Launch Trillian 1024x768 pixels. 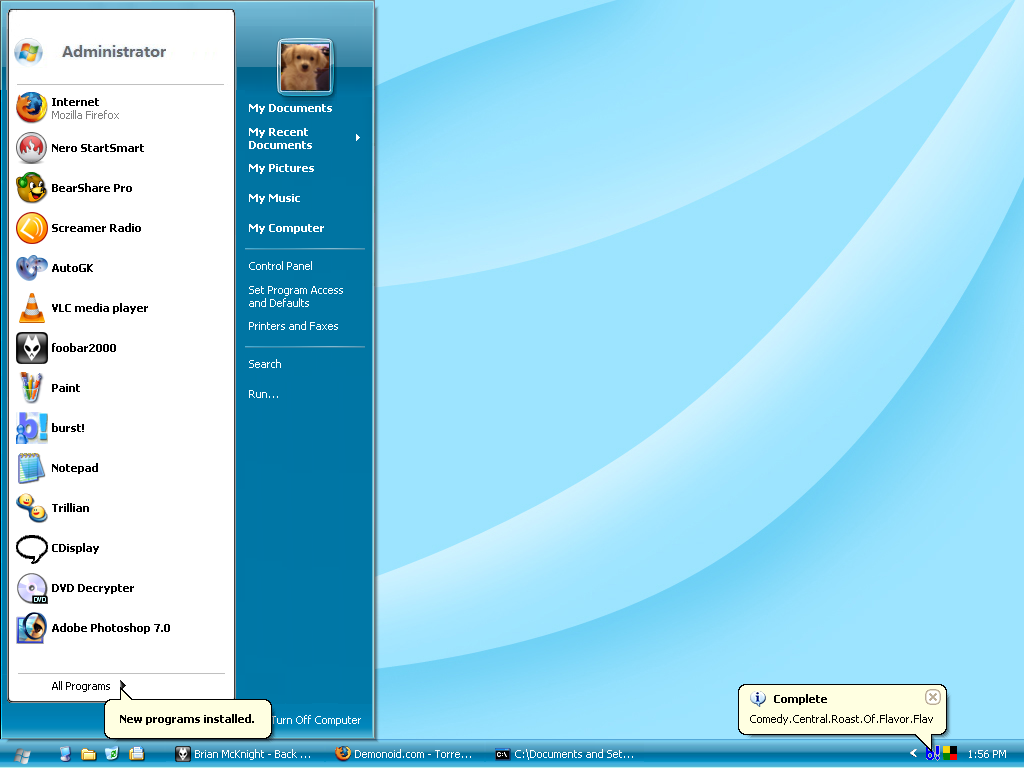[x=121, y=508]
